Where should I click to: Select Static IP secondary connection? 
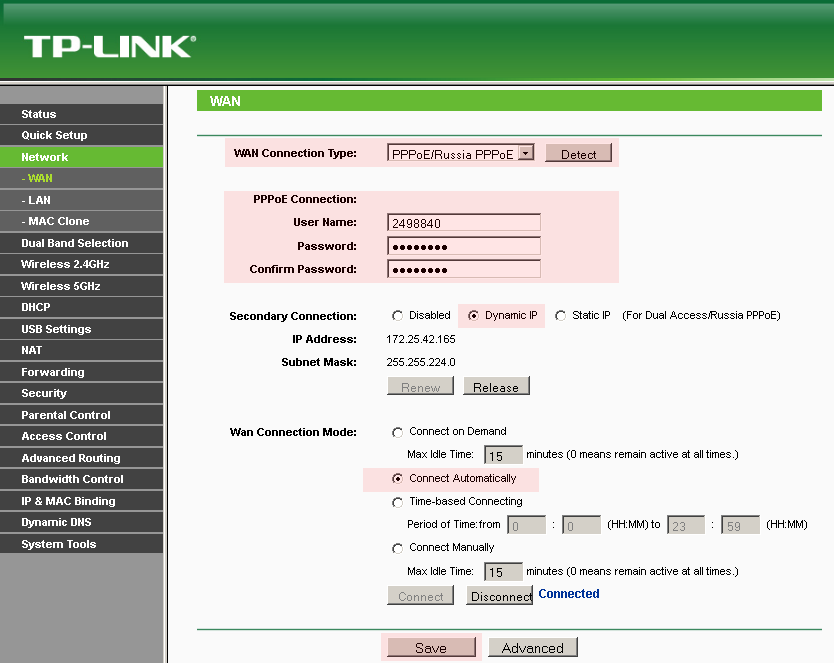[x=560, y=316]
